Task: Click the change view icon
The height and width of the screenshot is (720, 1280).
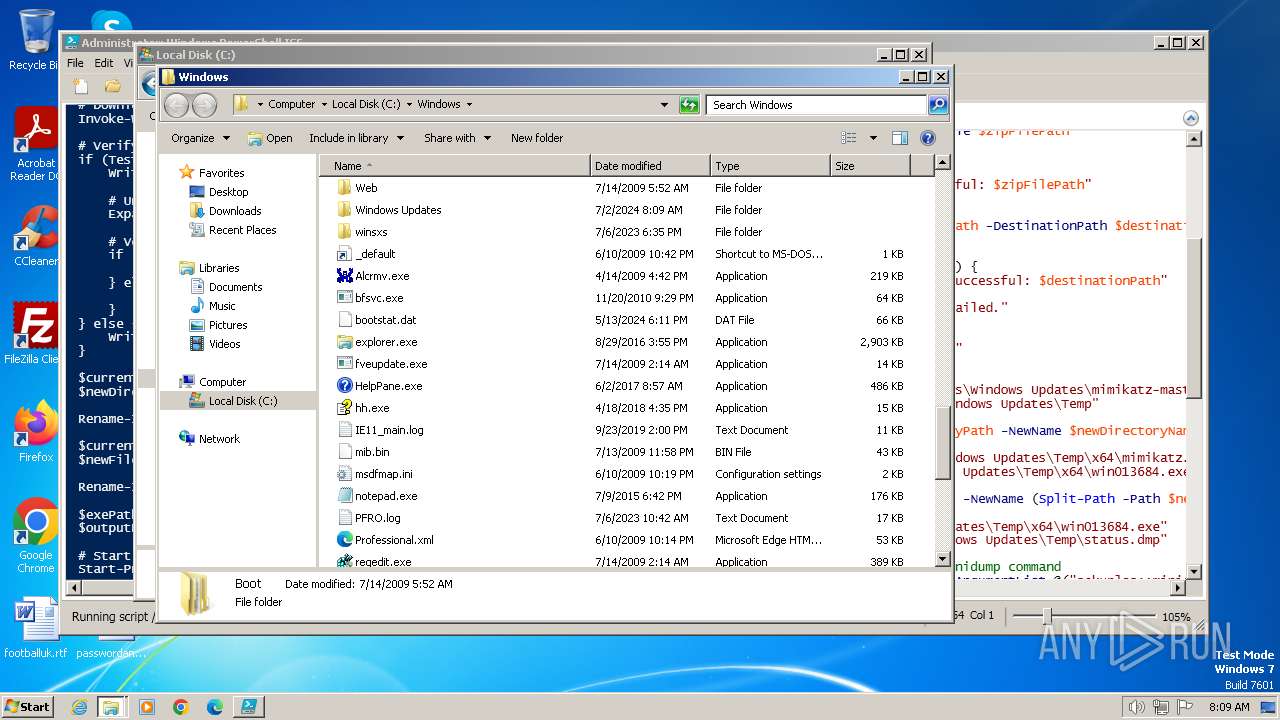Action: (849, 138)
